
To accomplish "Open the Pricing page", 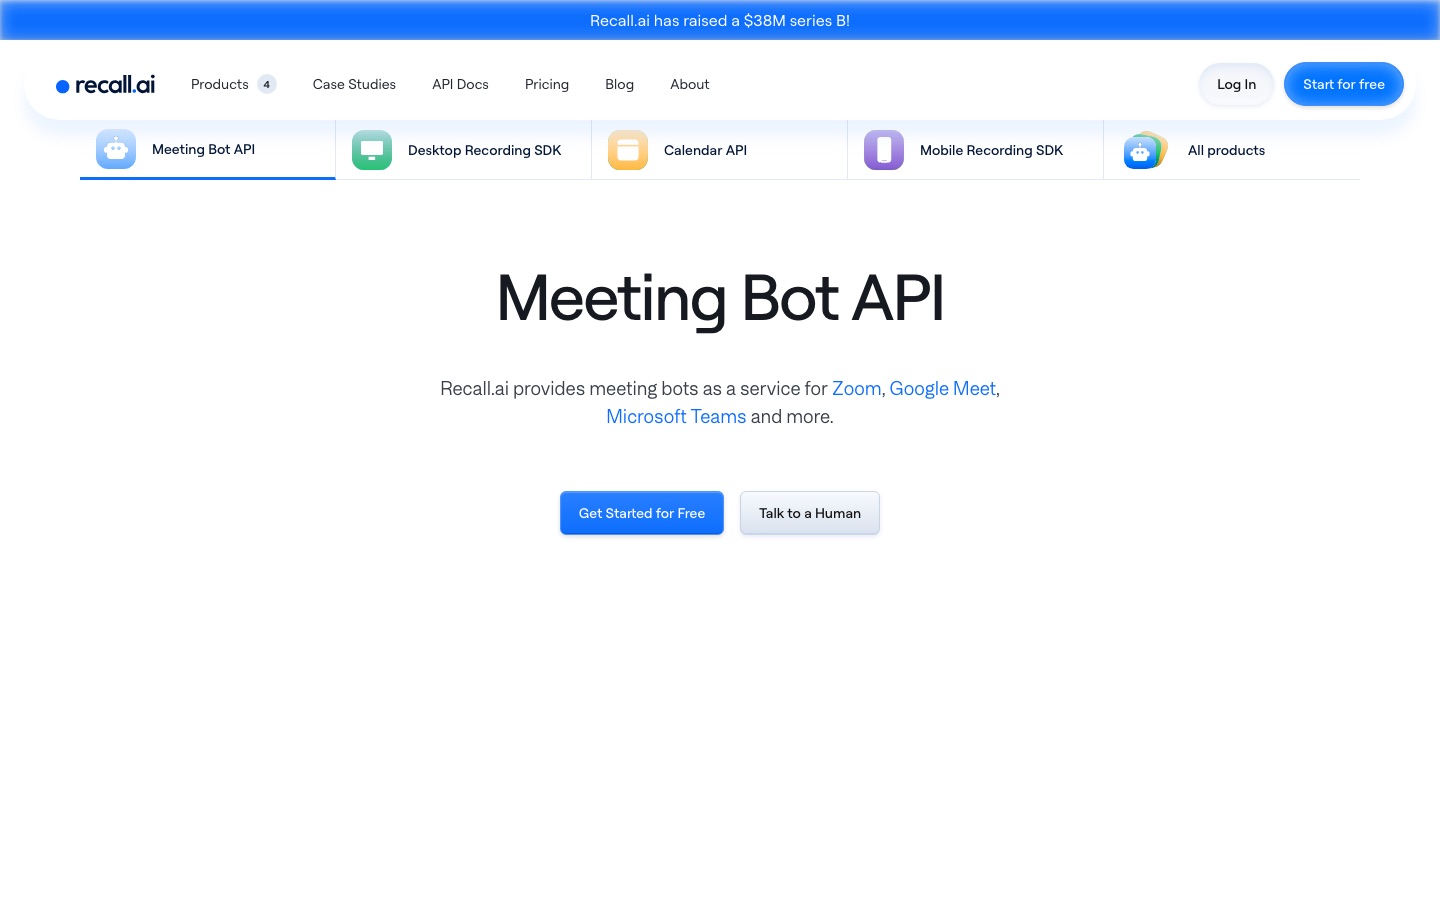I will [547, 84].
